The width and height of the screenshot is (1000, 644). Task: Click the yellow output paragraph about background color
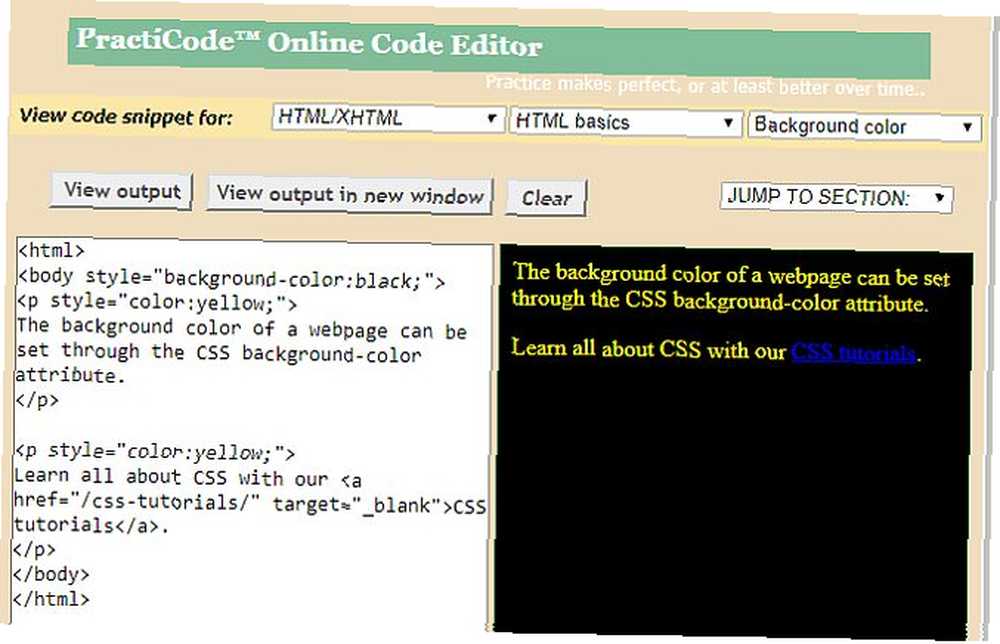coord(730,288)
